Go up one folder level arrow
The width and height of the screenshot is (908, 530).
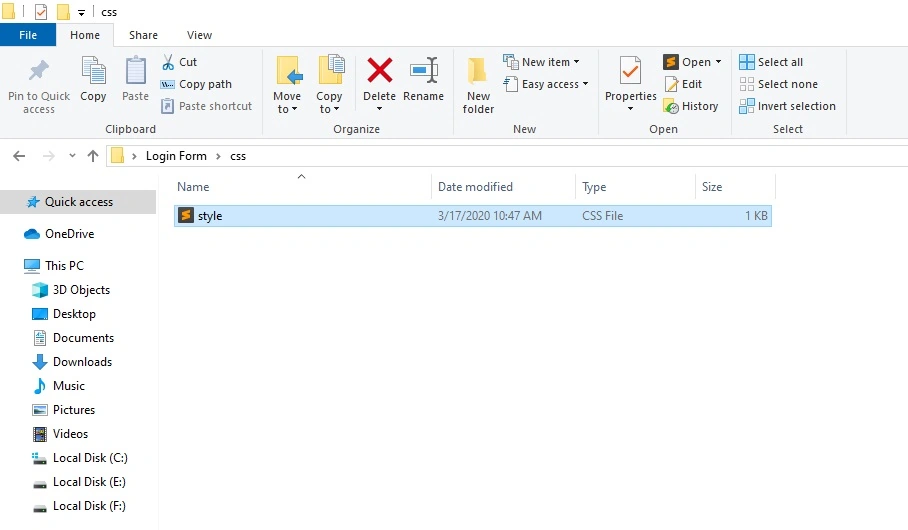pyautogui.click(x=93, y=156)
